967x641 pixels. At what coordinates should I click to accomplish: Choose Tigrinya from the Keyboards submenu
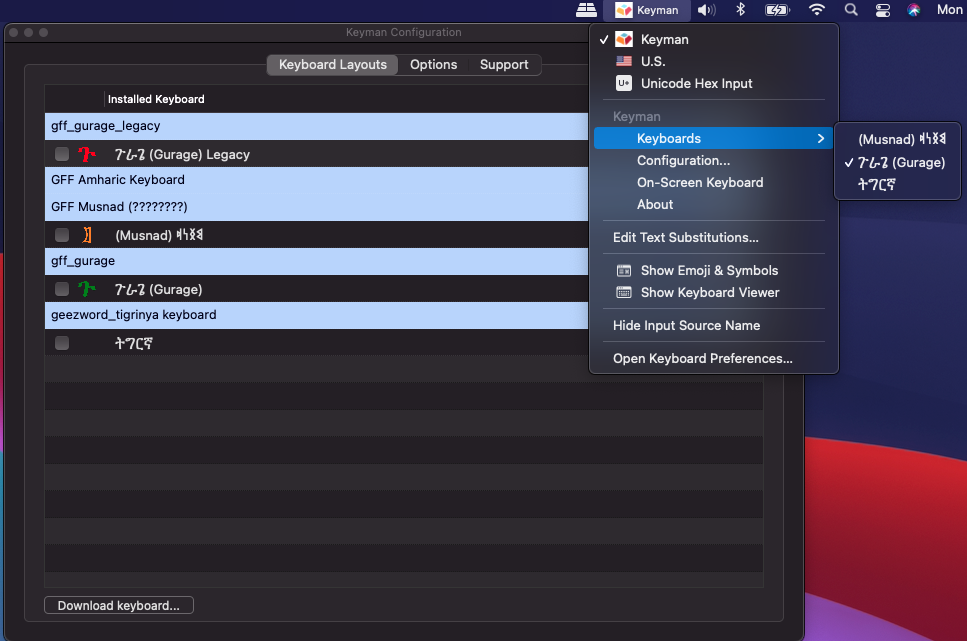[878, 184]
